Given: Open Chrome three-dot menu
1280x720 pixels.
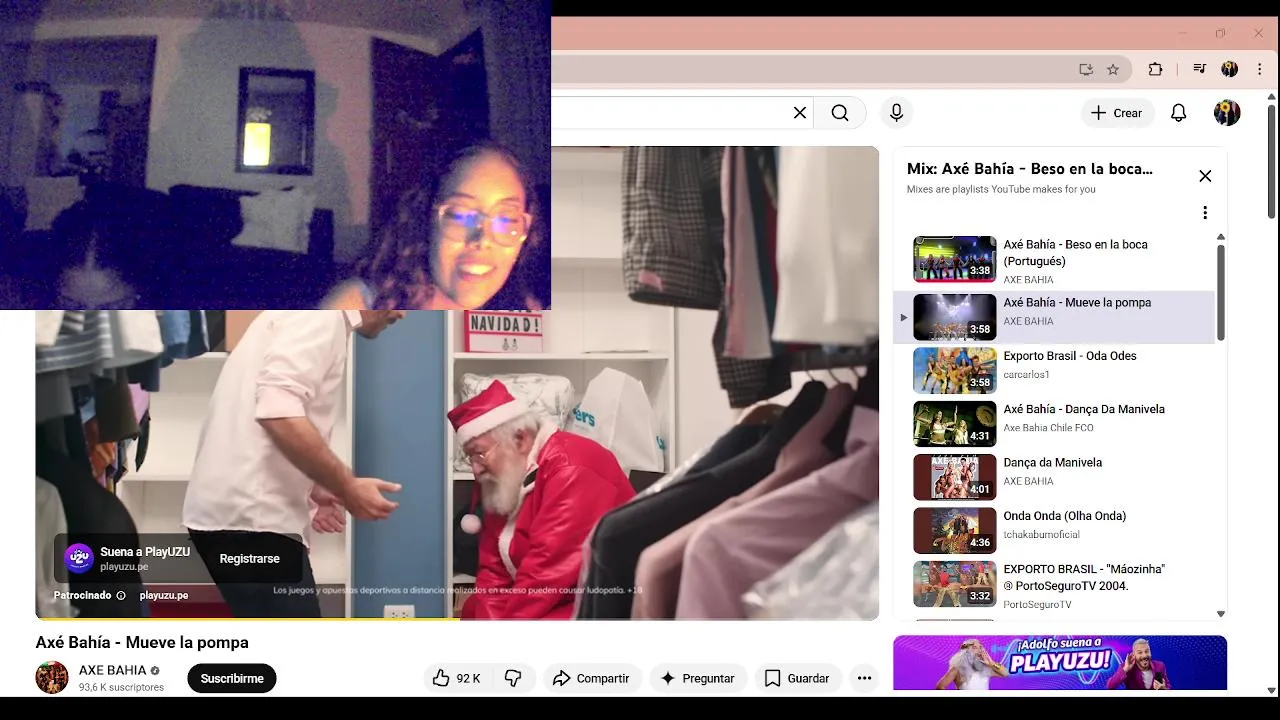Looking at the screenshot, I should [x=1260, y=69].
